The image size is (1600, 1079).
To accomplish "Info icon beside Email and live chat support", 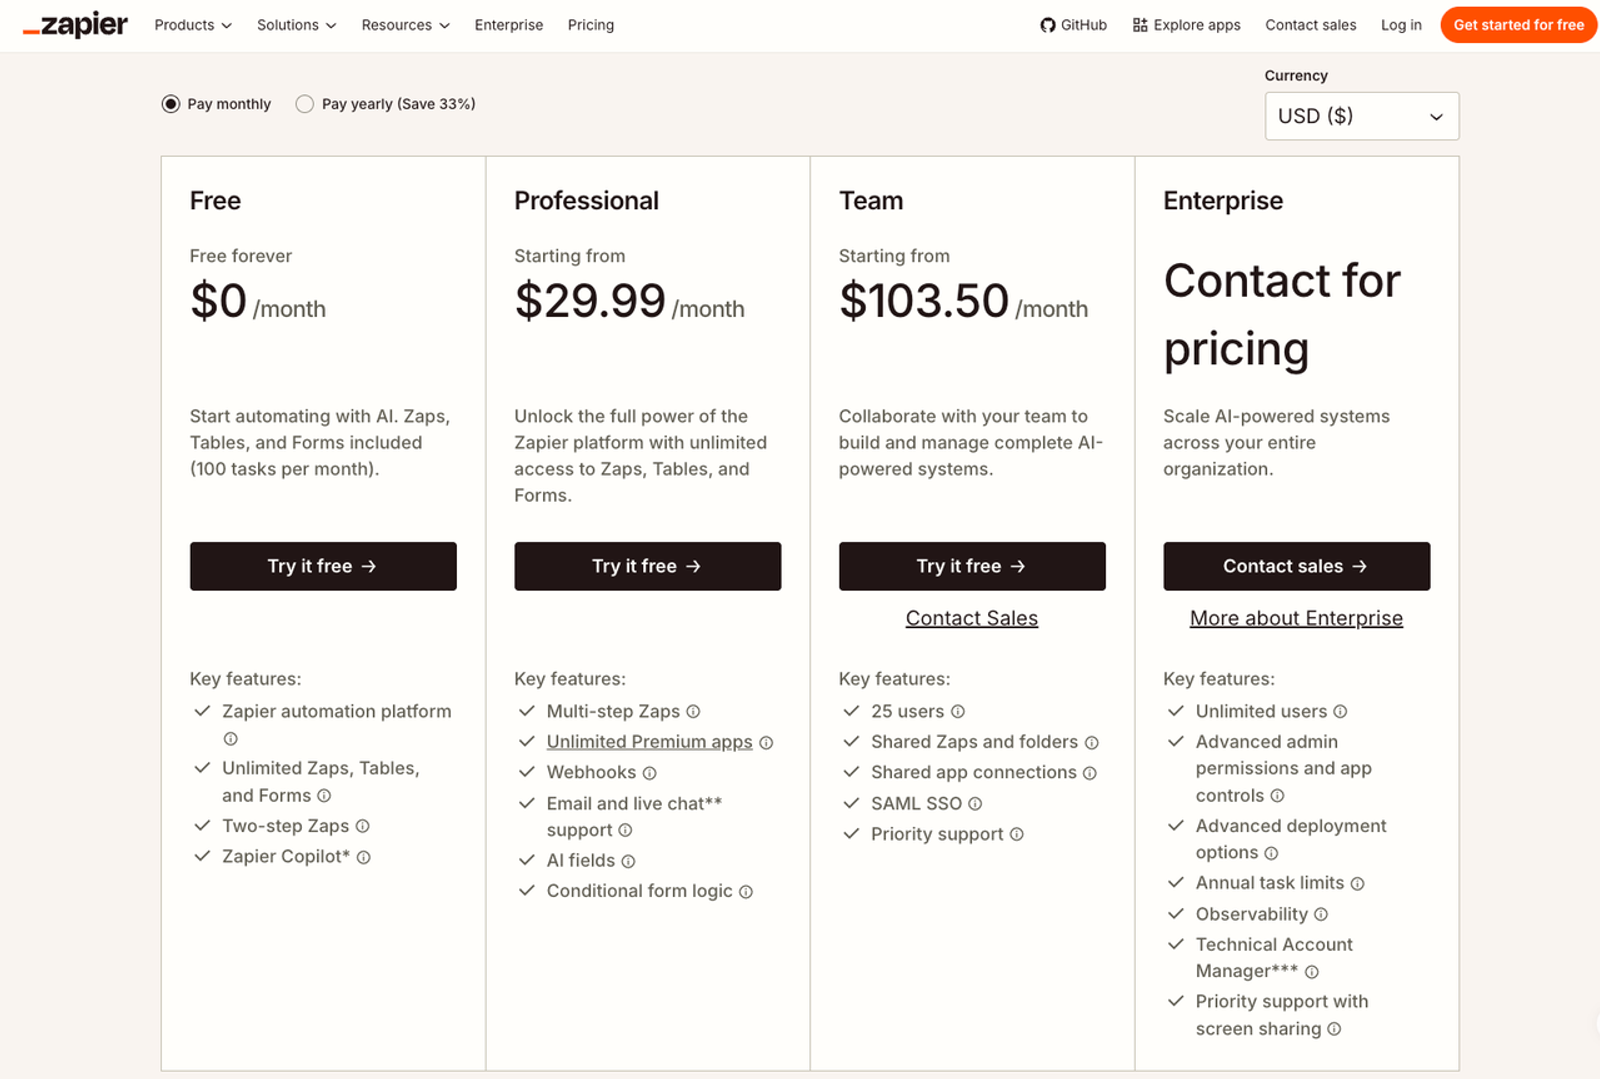I will point(625,830).
